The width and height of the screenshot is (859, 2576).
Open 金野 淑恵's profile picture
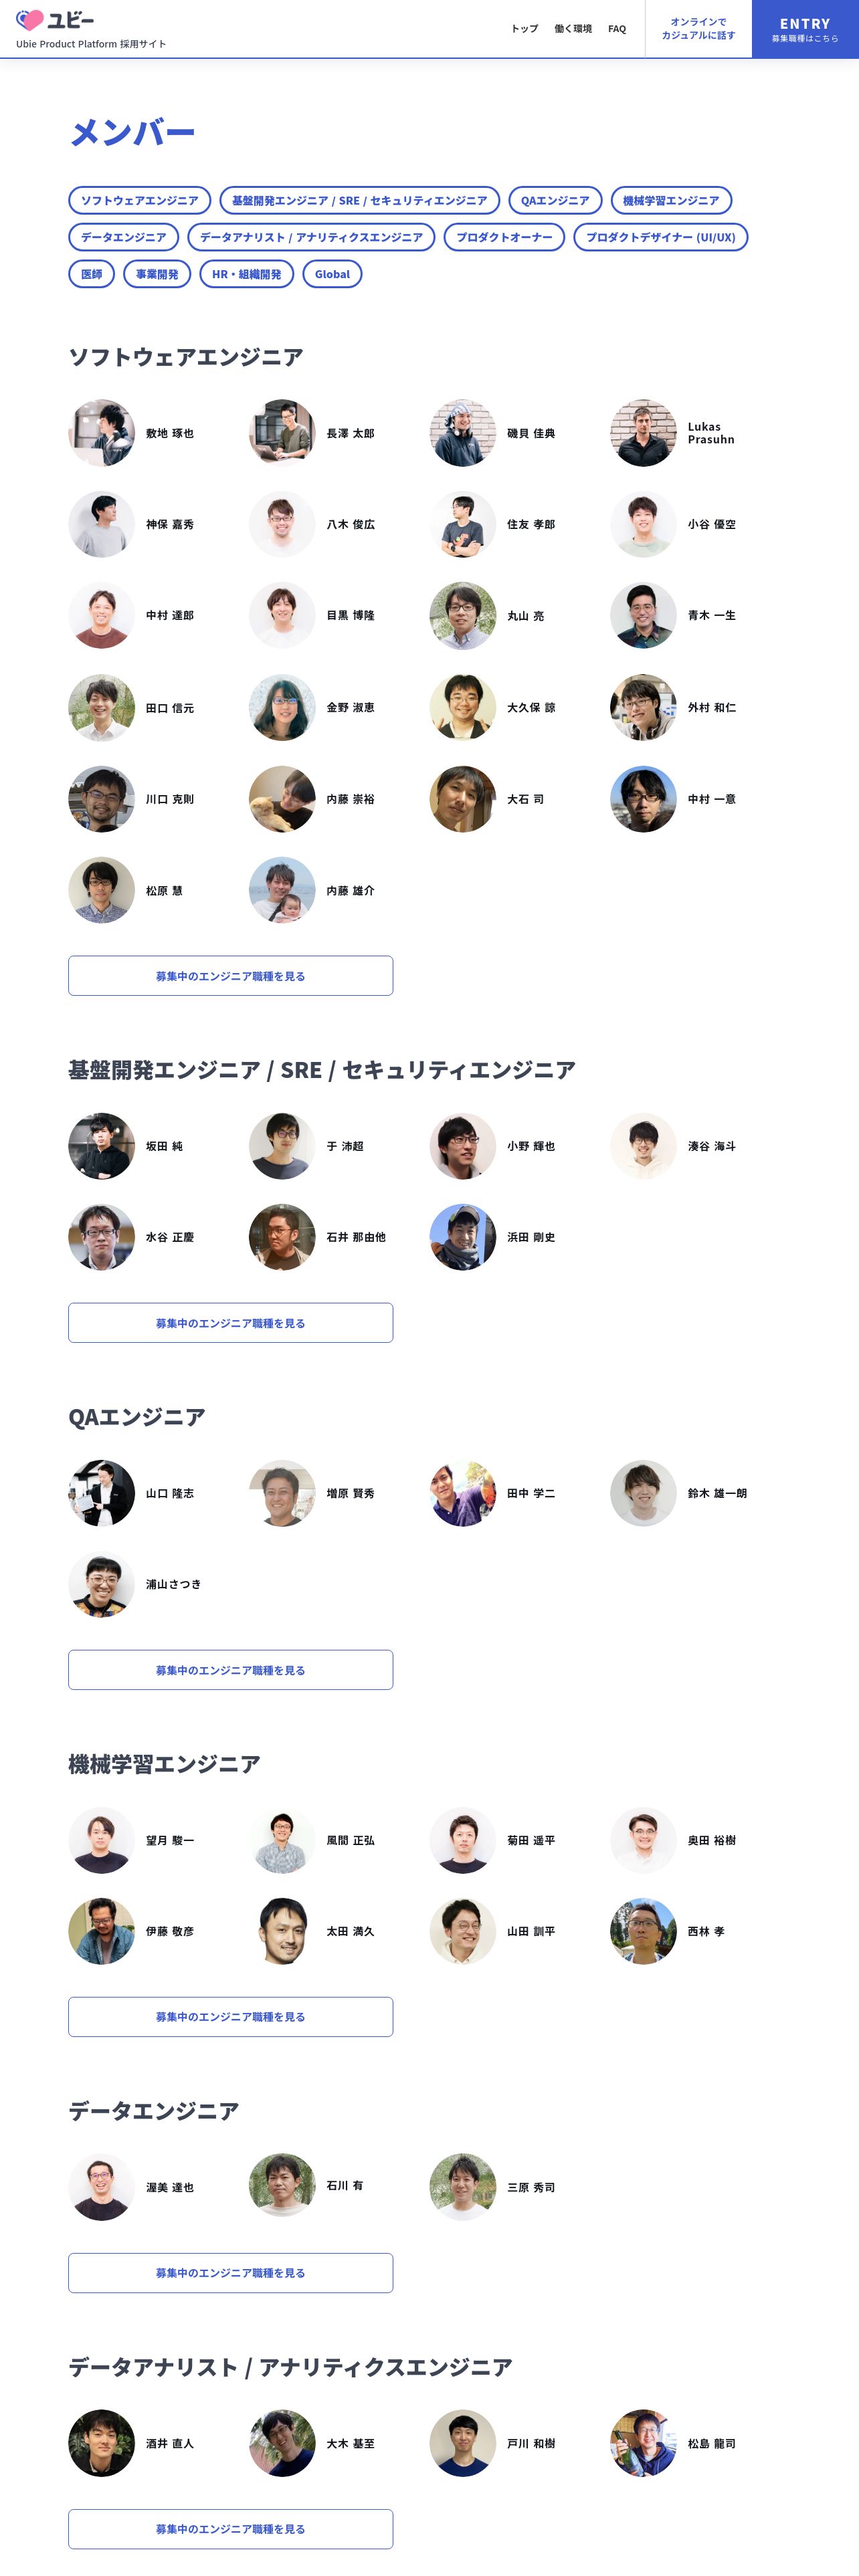pyautogui.click(x=282, y=707)
